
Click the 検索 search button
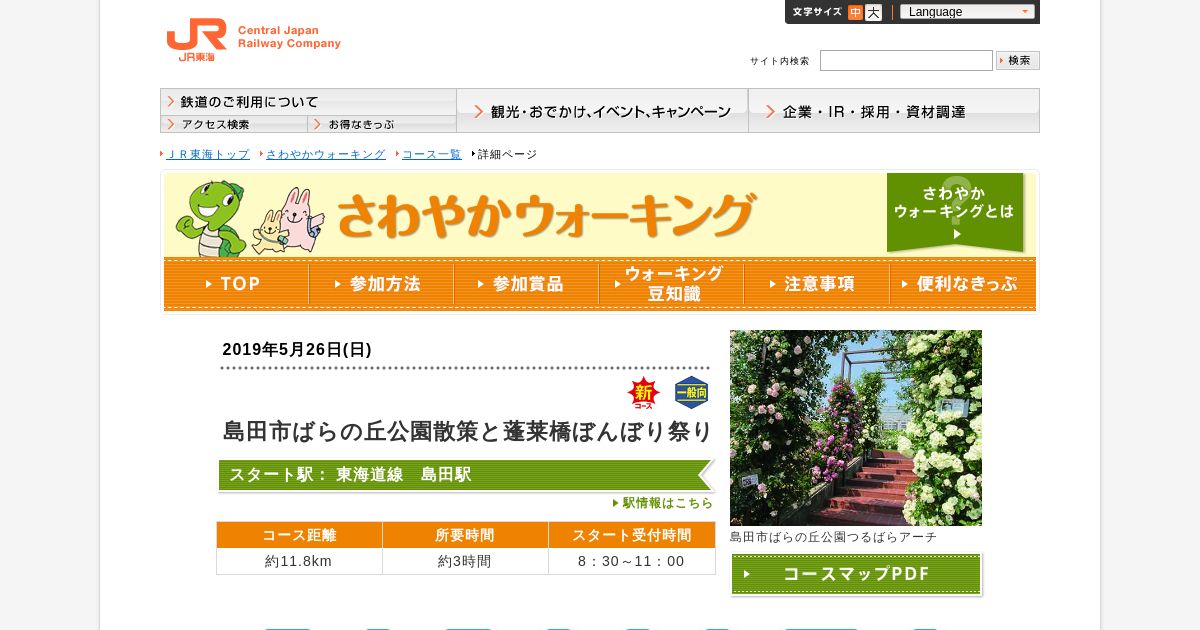pos(1018,60)
